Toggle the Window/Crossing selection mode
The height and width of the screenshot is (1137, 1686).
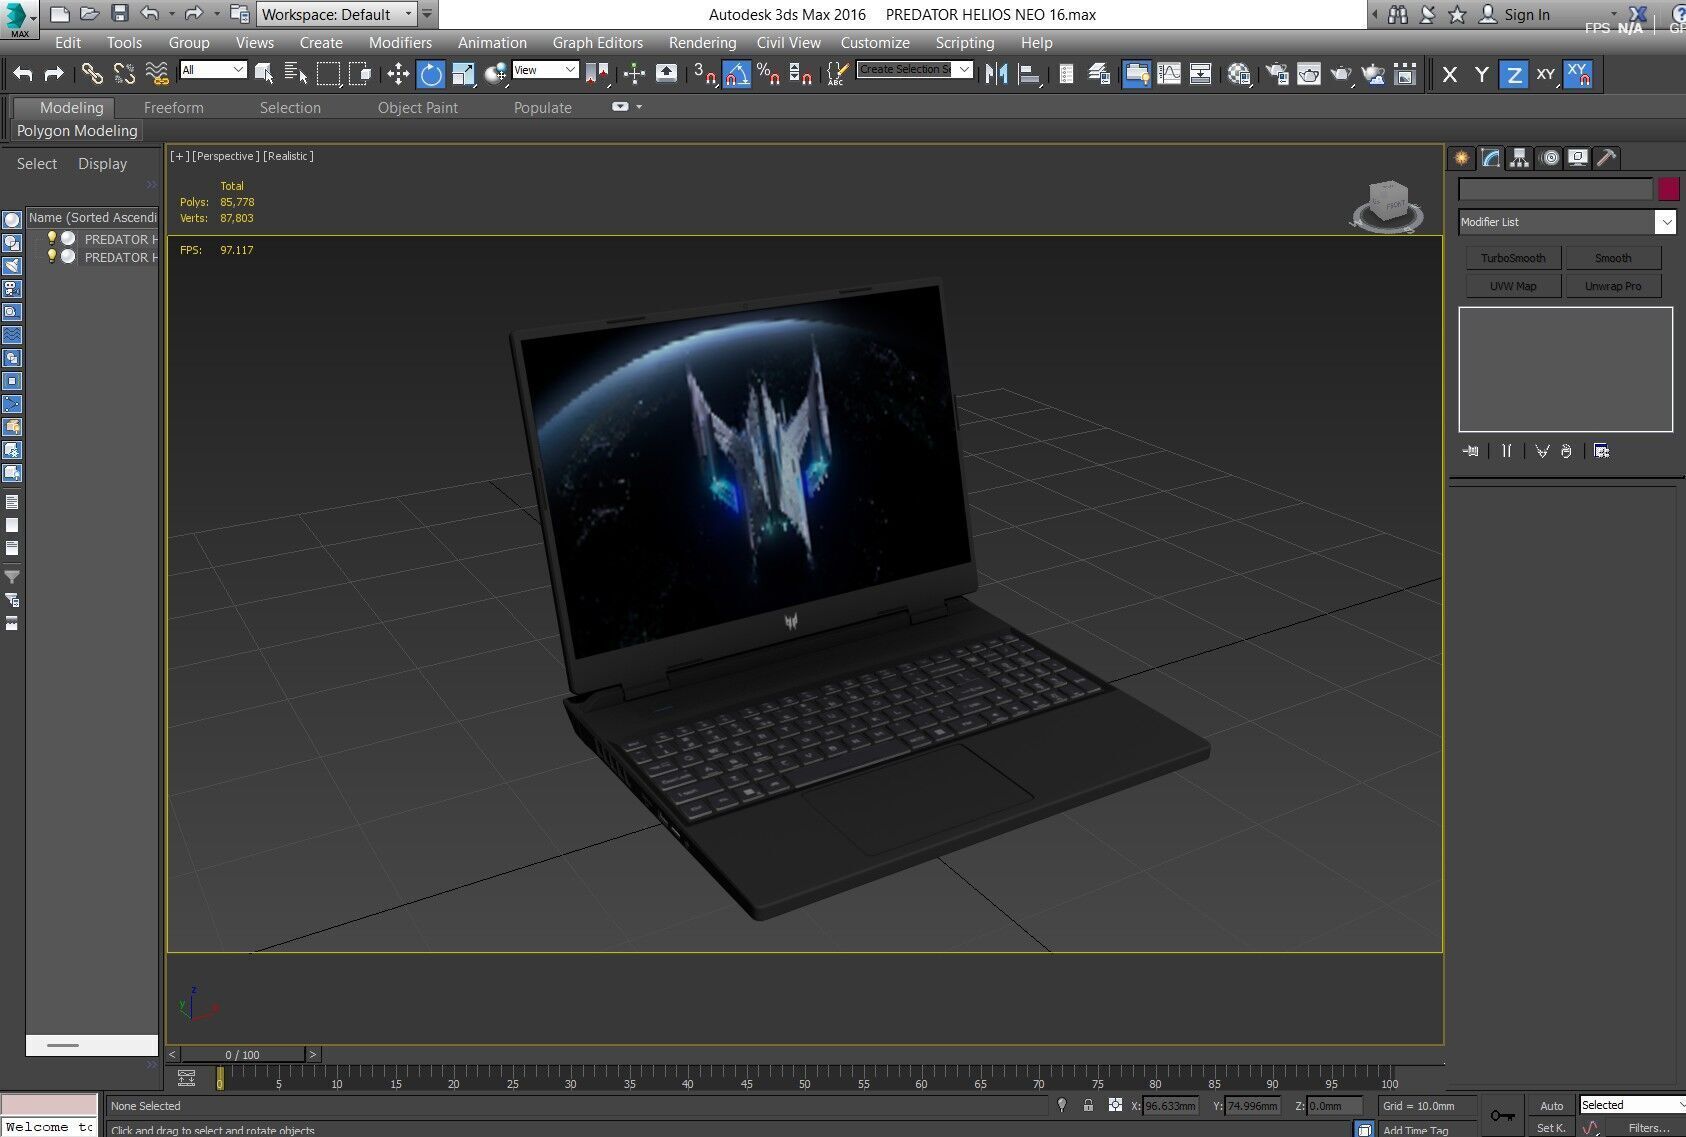(x=360, y=73)
